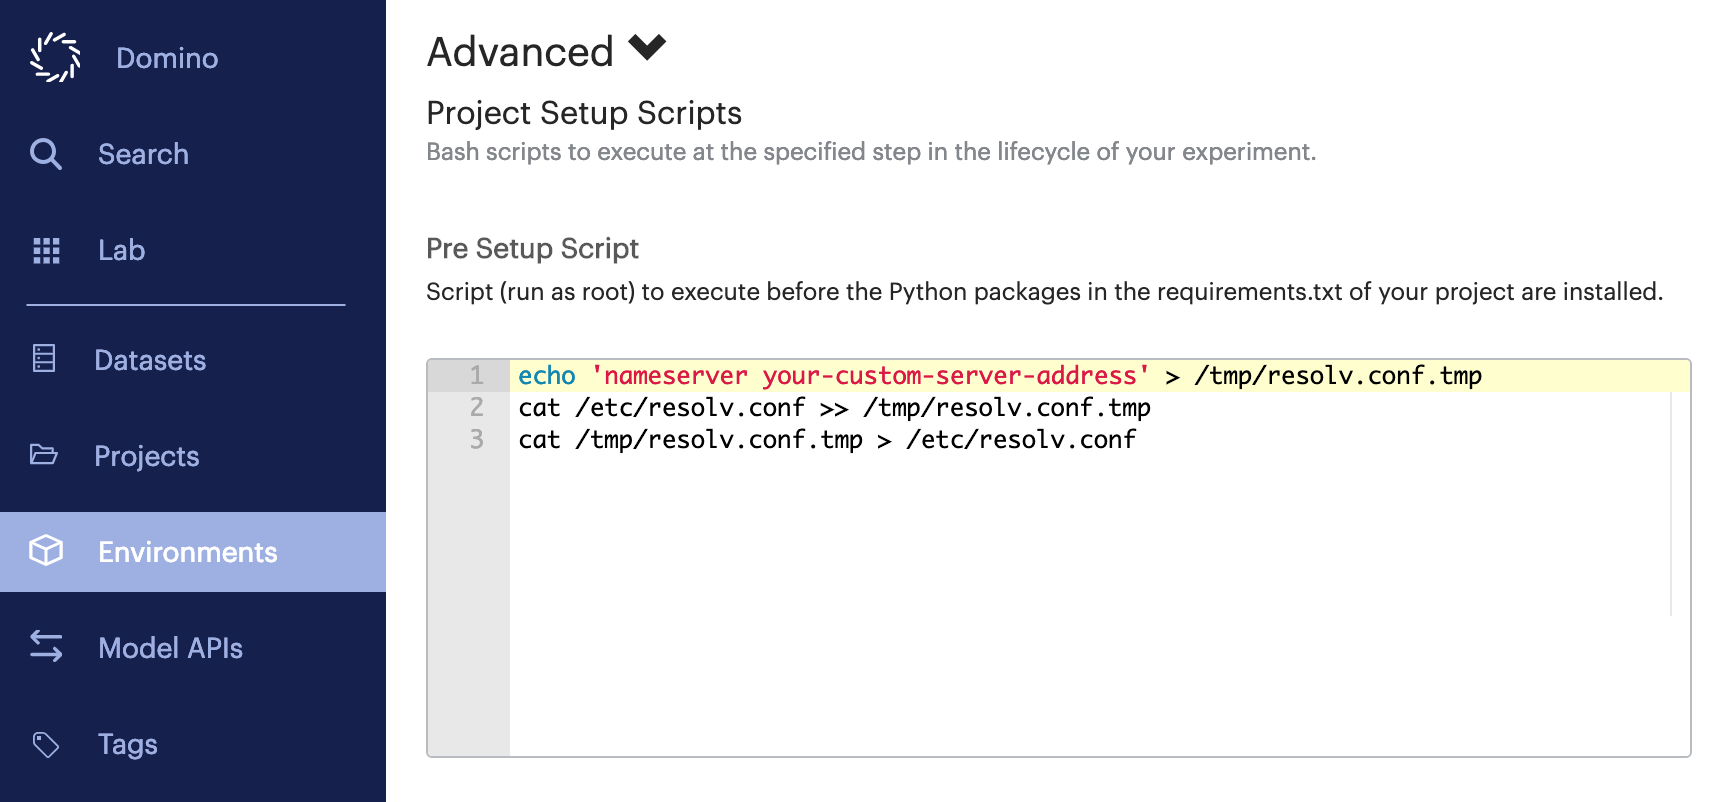Click the Environments cube icon
1720x802 pixels.
(x=46, y=550)
